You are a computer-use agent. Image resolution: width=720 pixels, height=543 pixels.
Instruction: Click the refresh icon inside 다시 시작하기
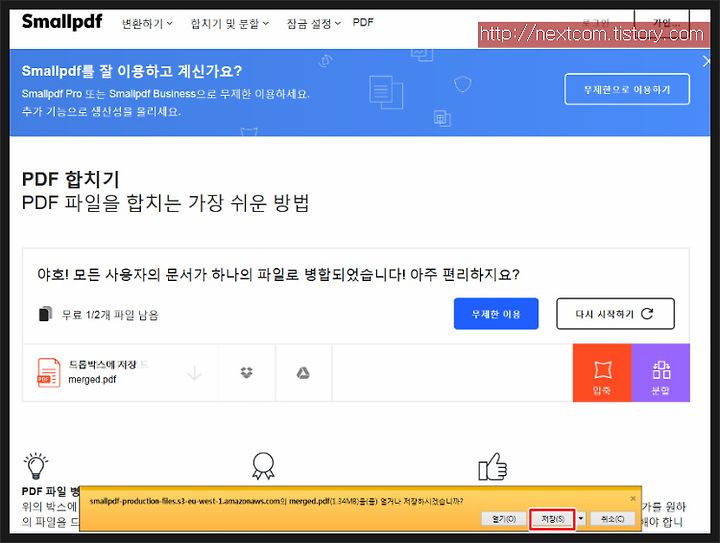point(647,313)
